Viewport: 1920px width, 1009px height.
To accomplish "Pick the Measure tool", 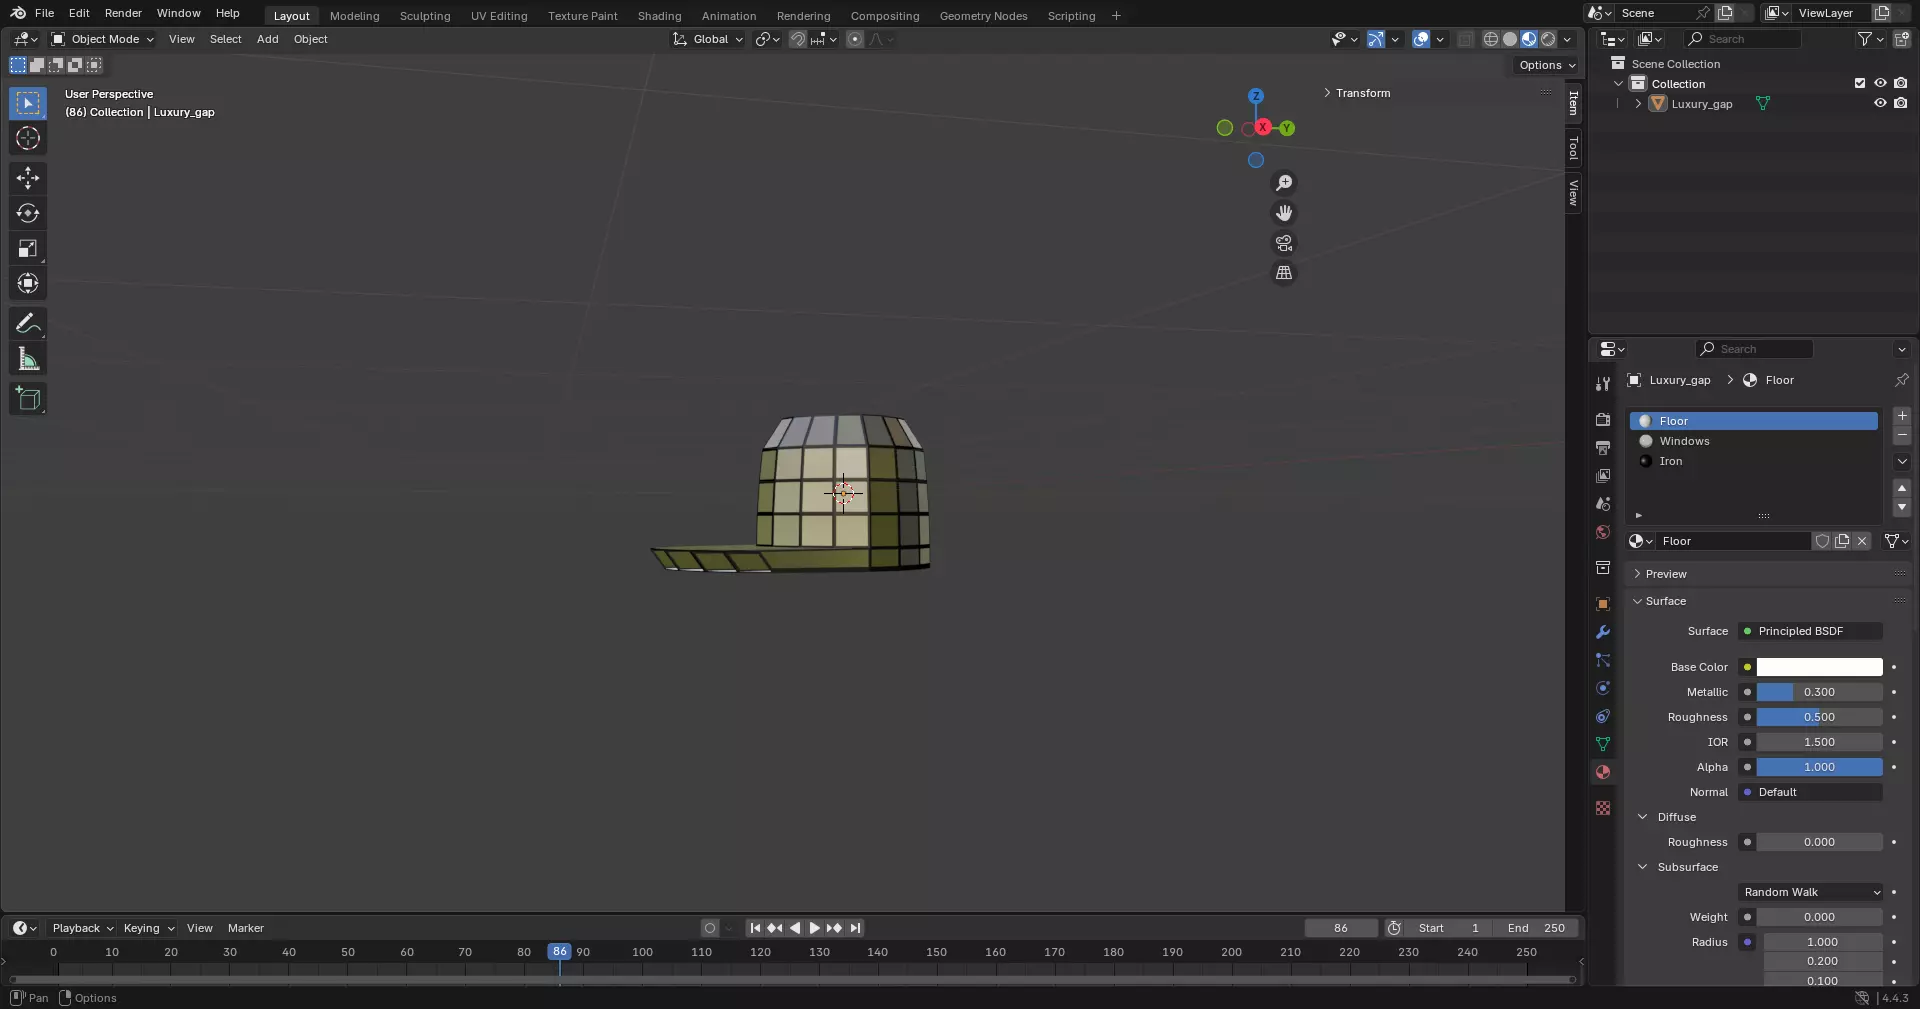I will coord(28,359).
